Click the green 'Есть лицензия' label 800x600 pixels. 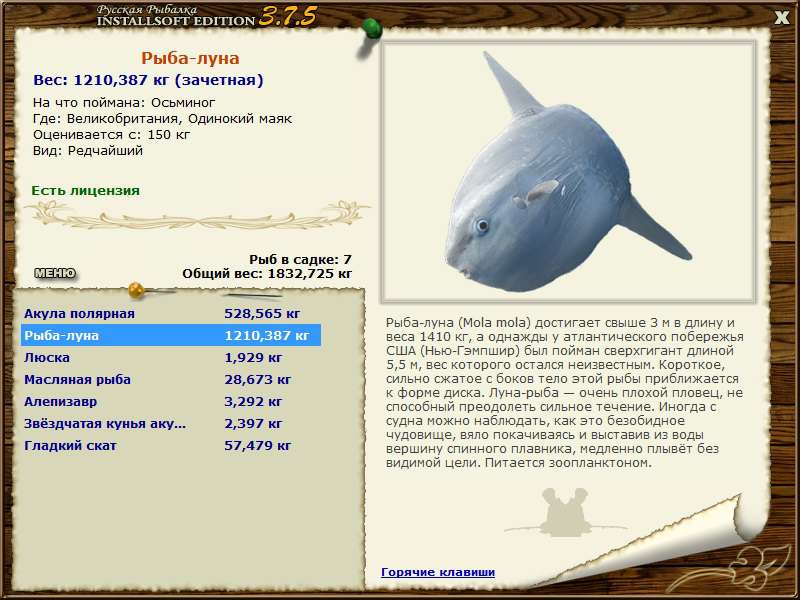click(86, 190)
